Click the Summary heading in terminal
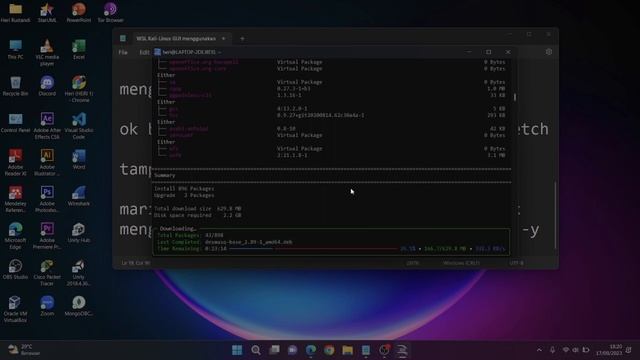The height and width of the screenshot is (360, 640). tap(164, 175)
